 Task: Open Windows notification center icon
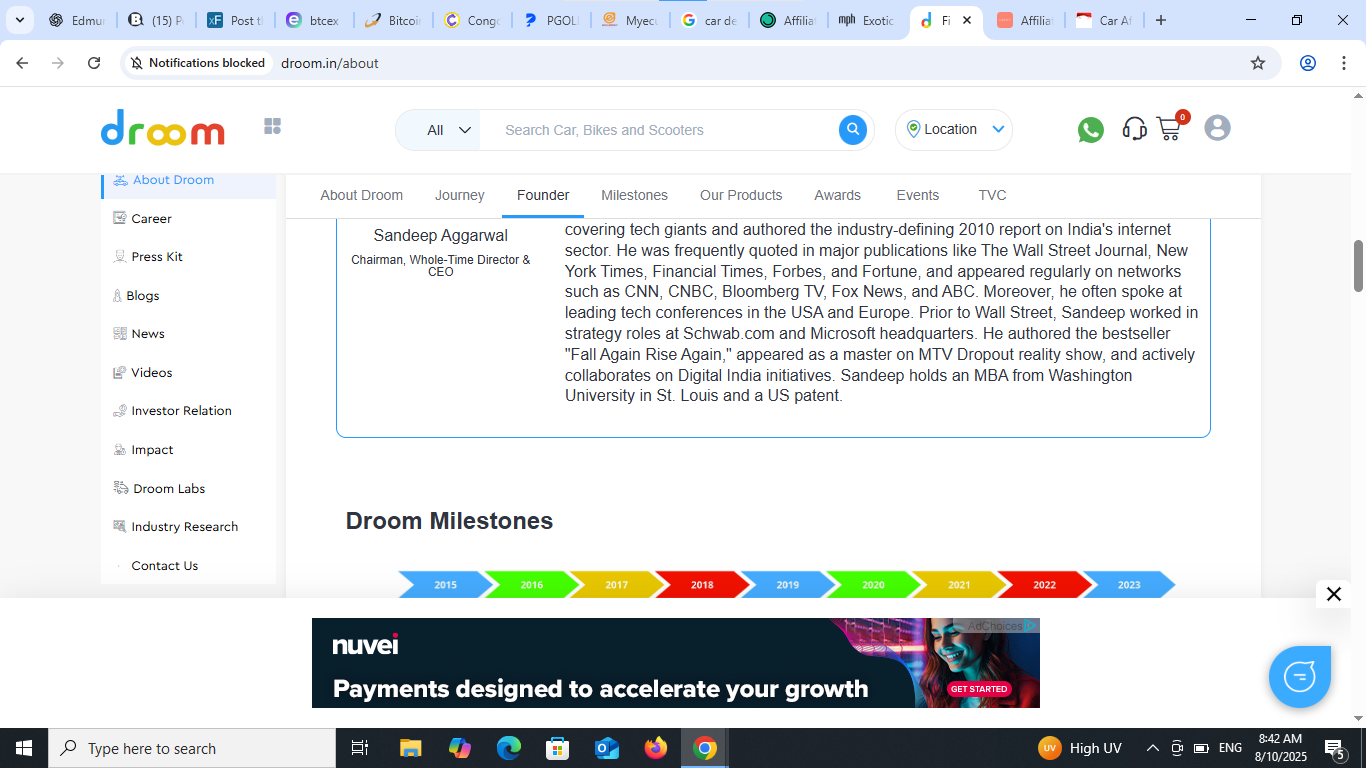[x=1334, y=748]
